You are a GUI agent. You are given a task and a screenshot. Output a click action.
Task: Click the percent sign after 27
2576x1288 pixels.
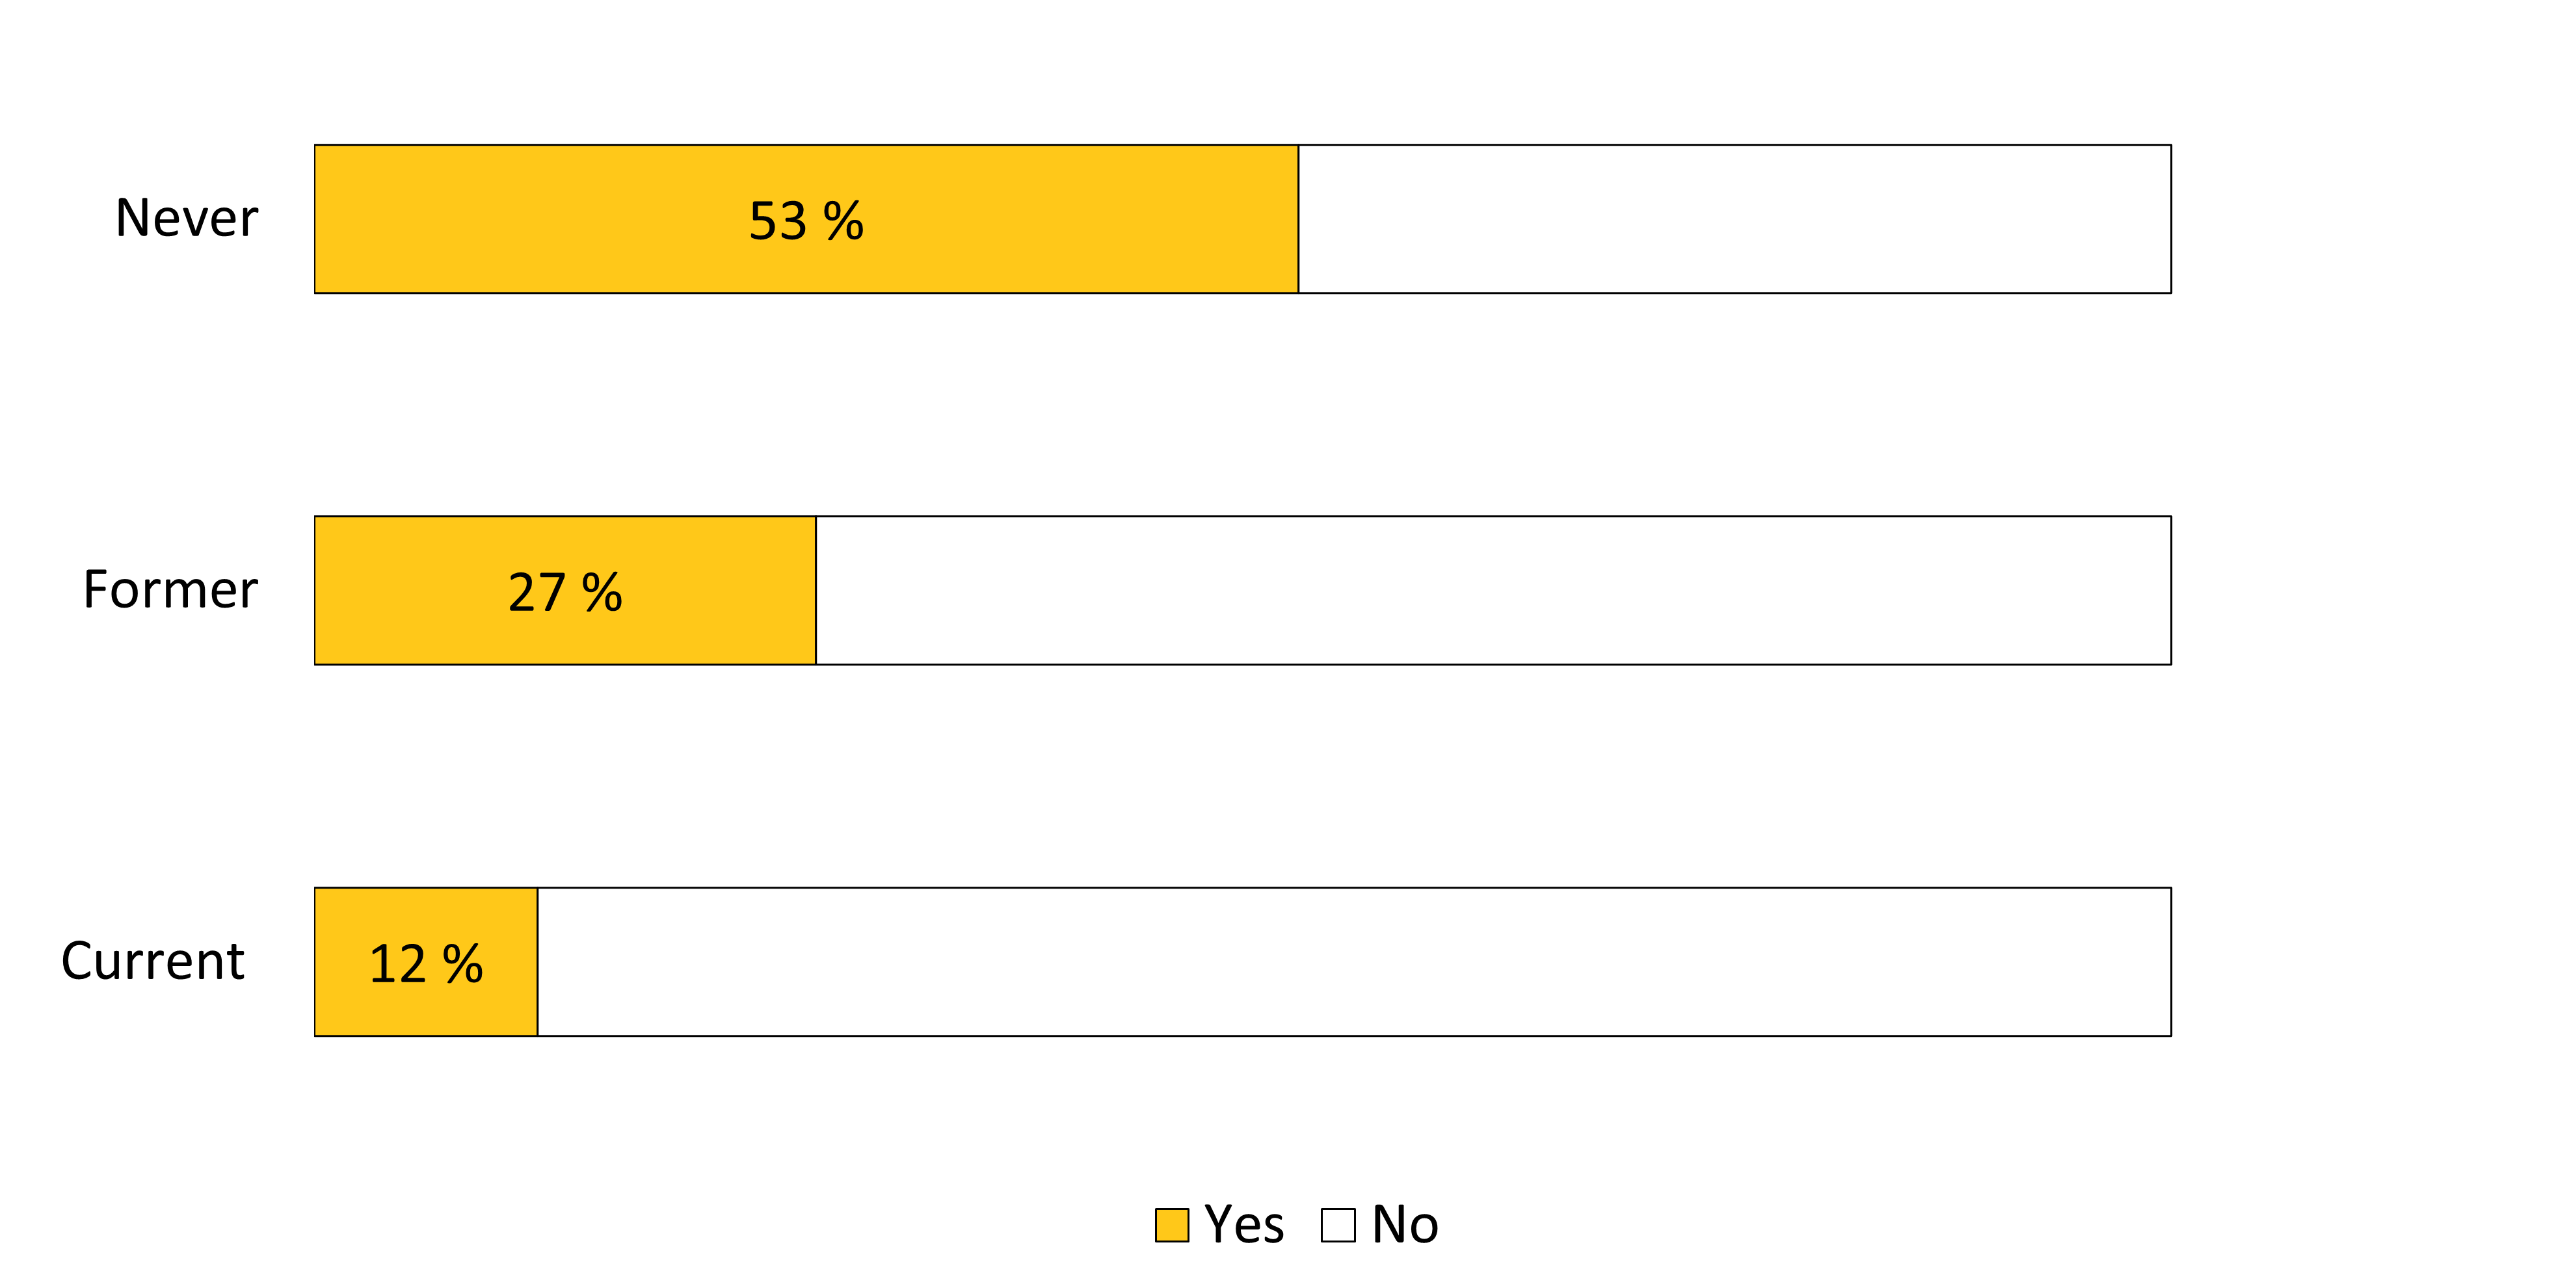coord(603,592)
